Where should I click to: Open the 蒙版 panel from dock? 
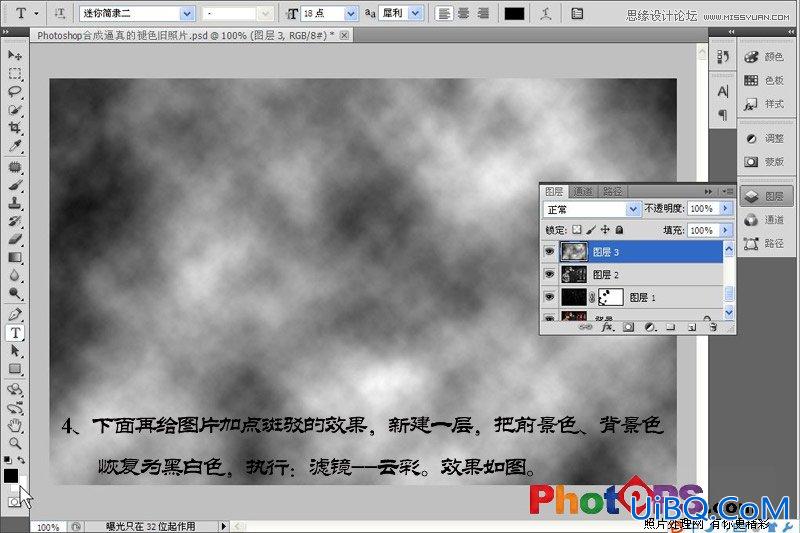click(x=765, y=162)
